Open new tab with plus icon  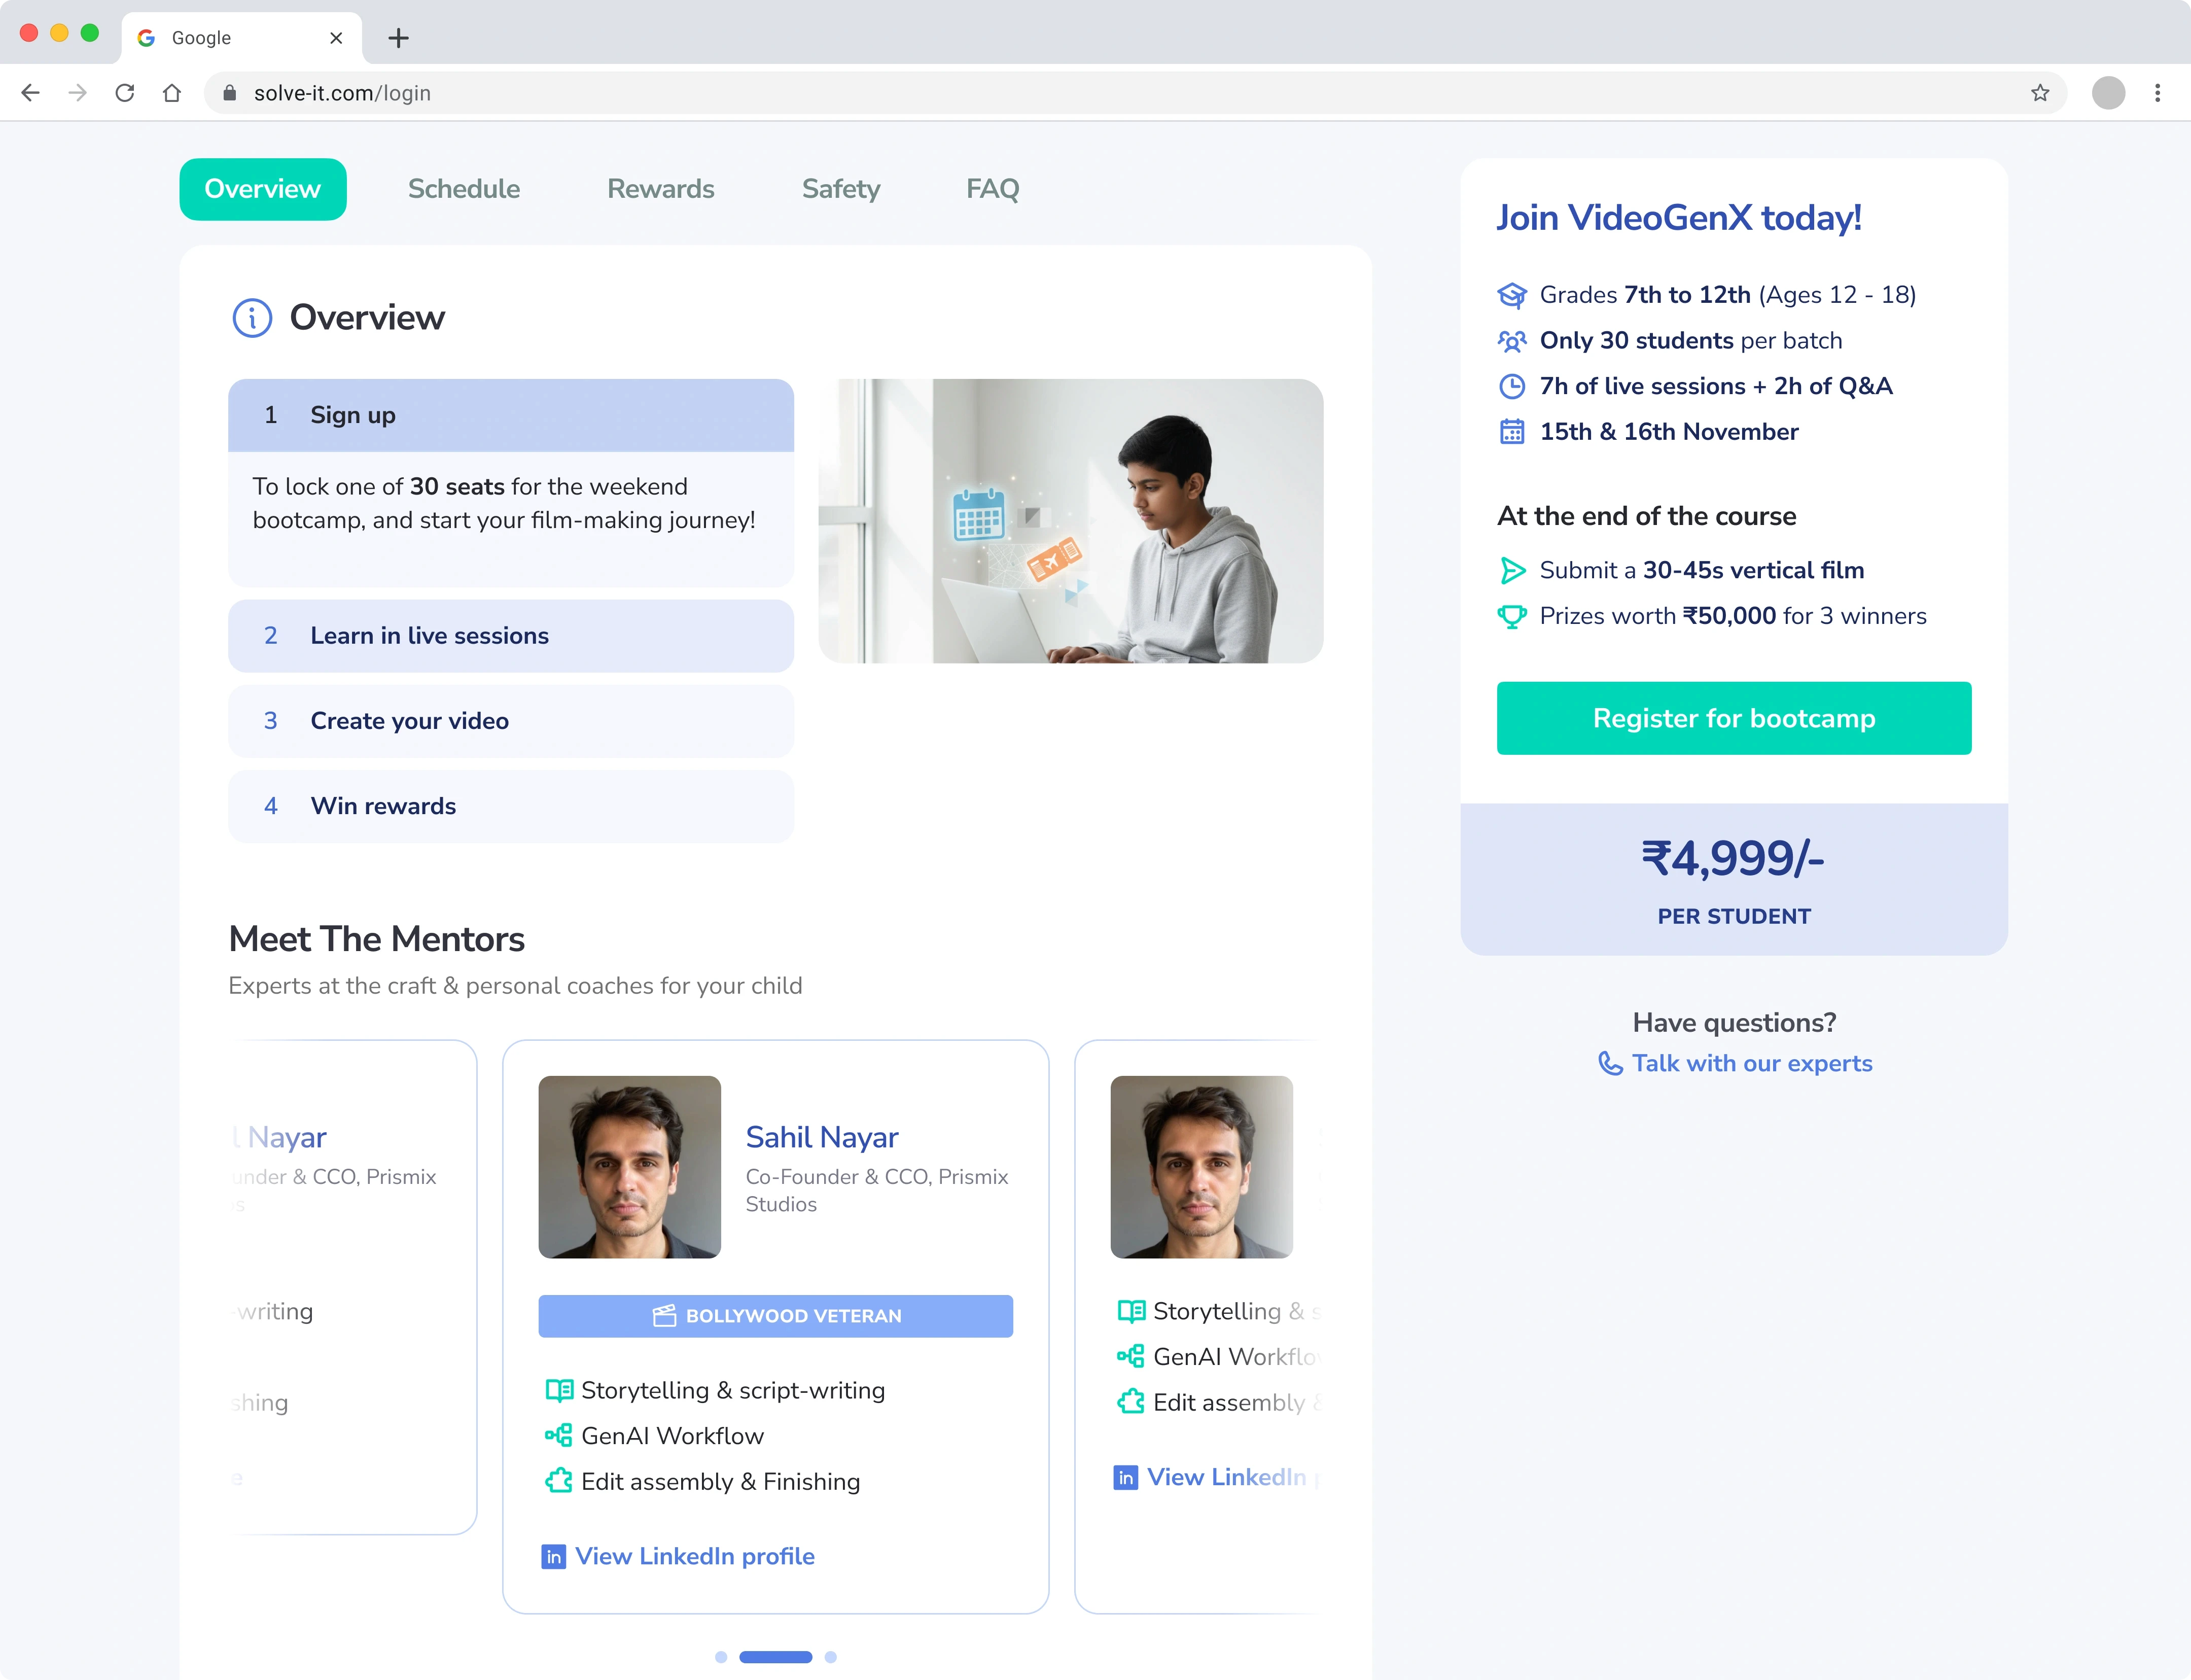click(398, 38)
